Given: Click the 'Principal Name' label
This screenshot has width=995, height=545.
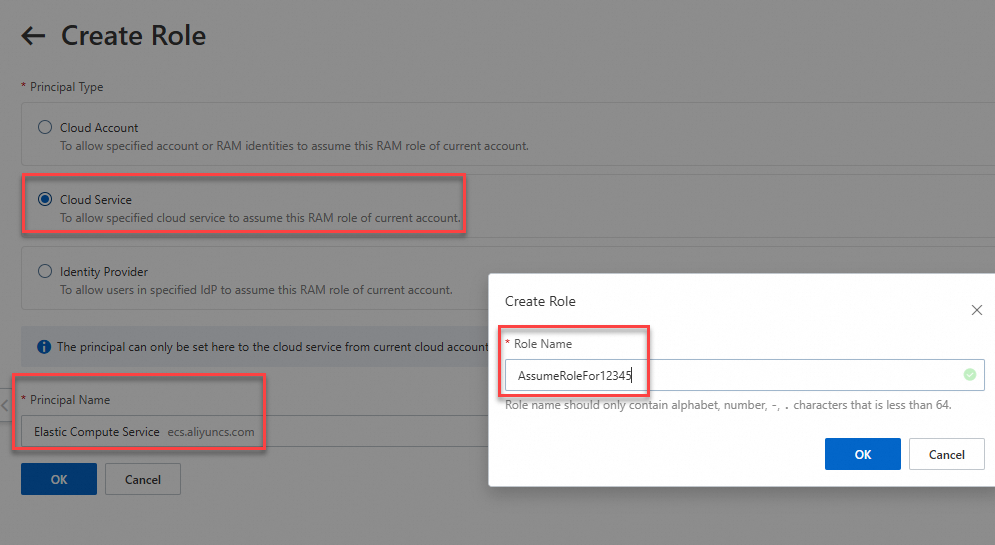Looking at the screenshot, I should pyautogui.click(x=70, y=400).
